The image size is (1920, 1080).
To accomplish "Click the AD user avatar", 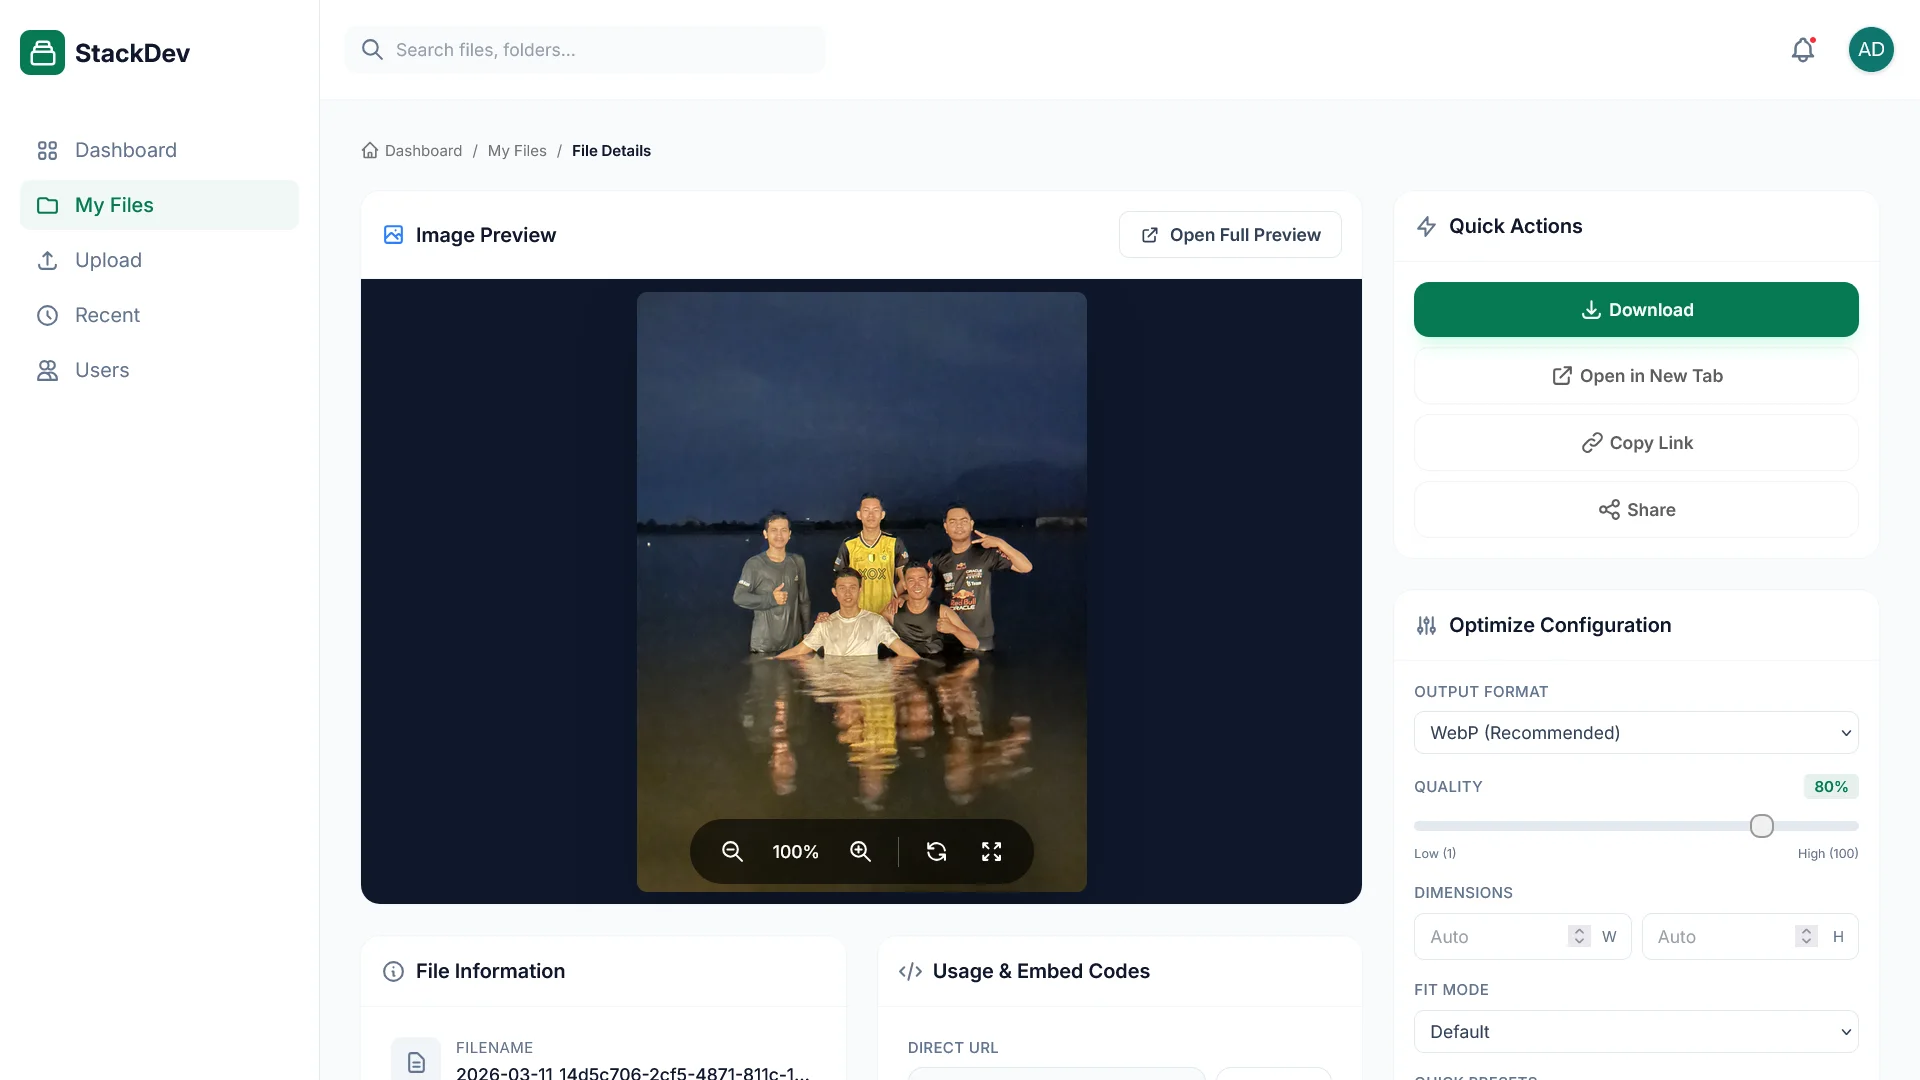I will [1870, 50].
